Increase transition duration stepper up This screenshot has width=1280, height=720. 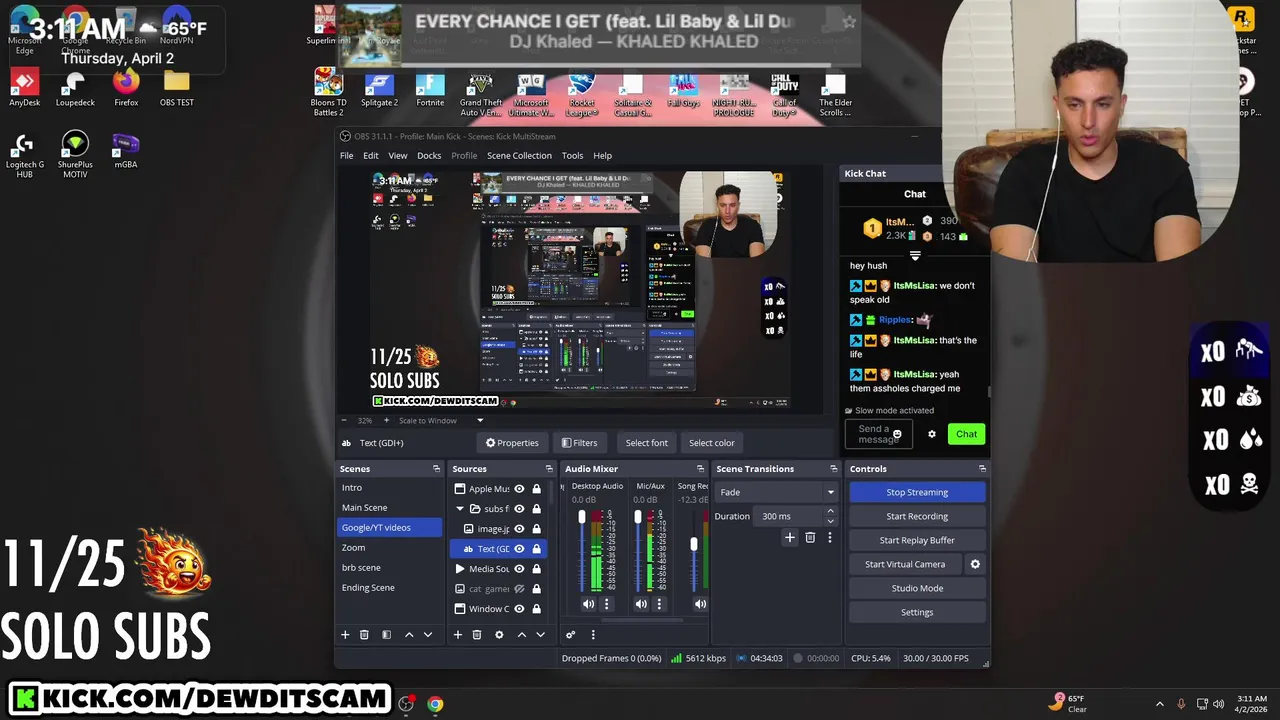pyautogui.click(x=830, y=511)
